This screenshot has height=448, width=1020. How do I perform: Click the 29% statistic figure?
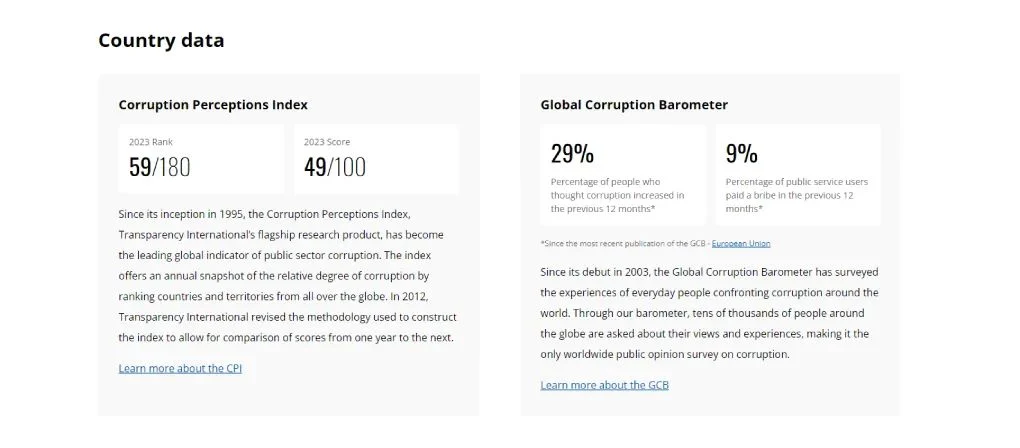(572, 153)
